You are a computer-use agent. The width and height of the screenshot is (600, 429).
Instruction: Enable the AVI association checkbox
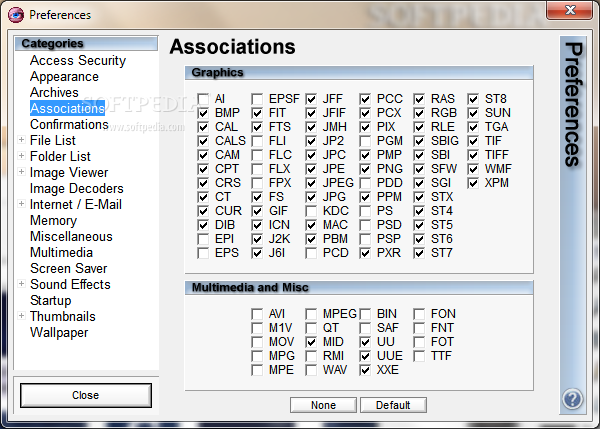(257, 314)
